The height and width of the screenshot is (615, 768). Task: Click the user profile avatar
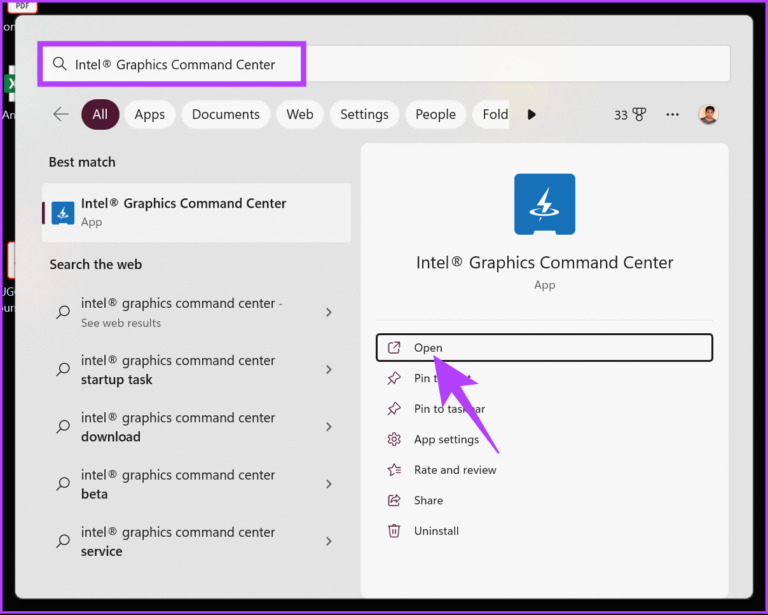pyautogui.click(x=708, y=115)
